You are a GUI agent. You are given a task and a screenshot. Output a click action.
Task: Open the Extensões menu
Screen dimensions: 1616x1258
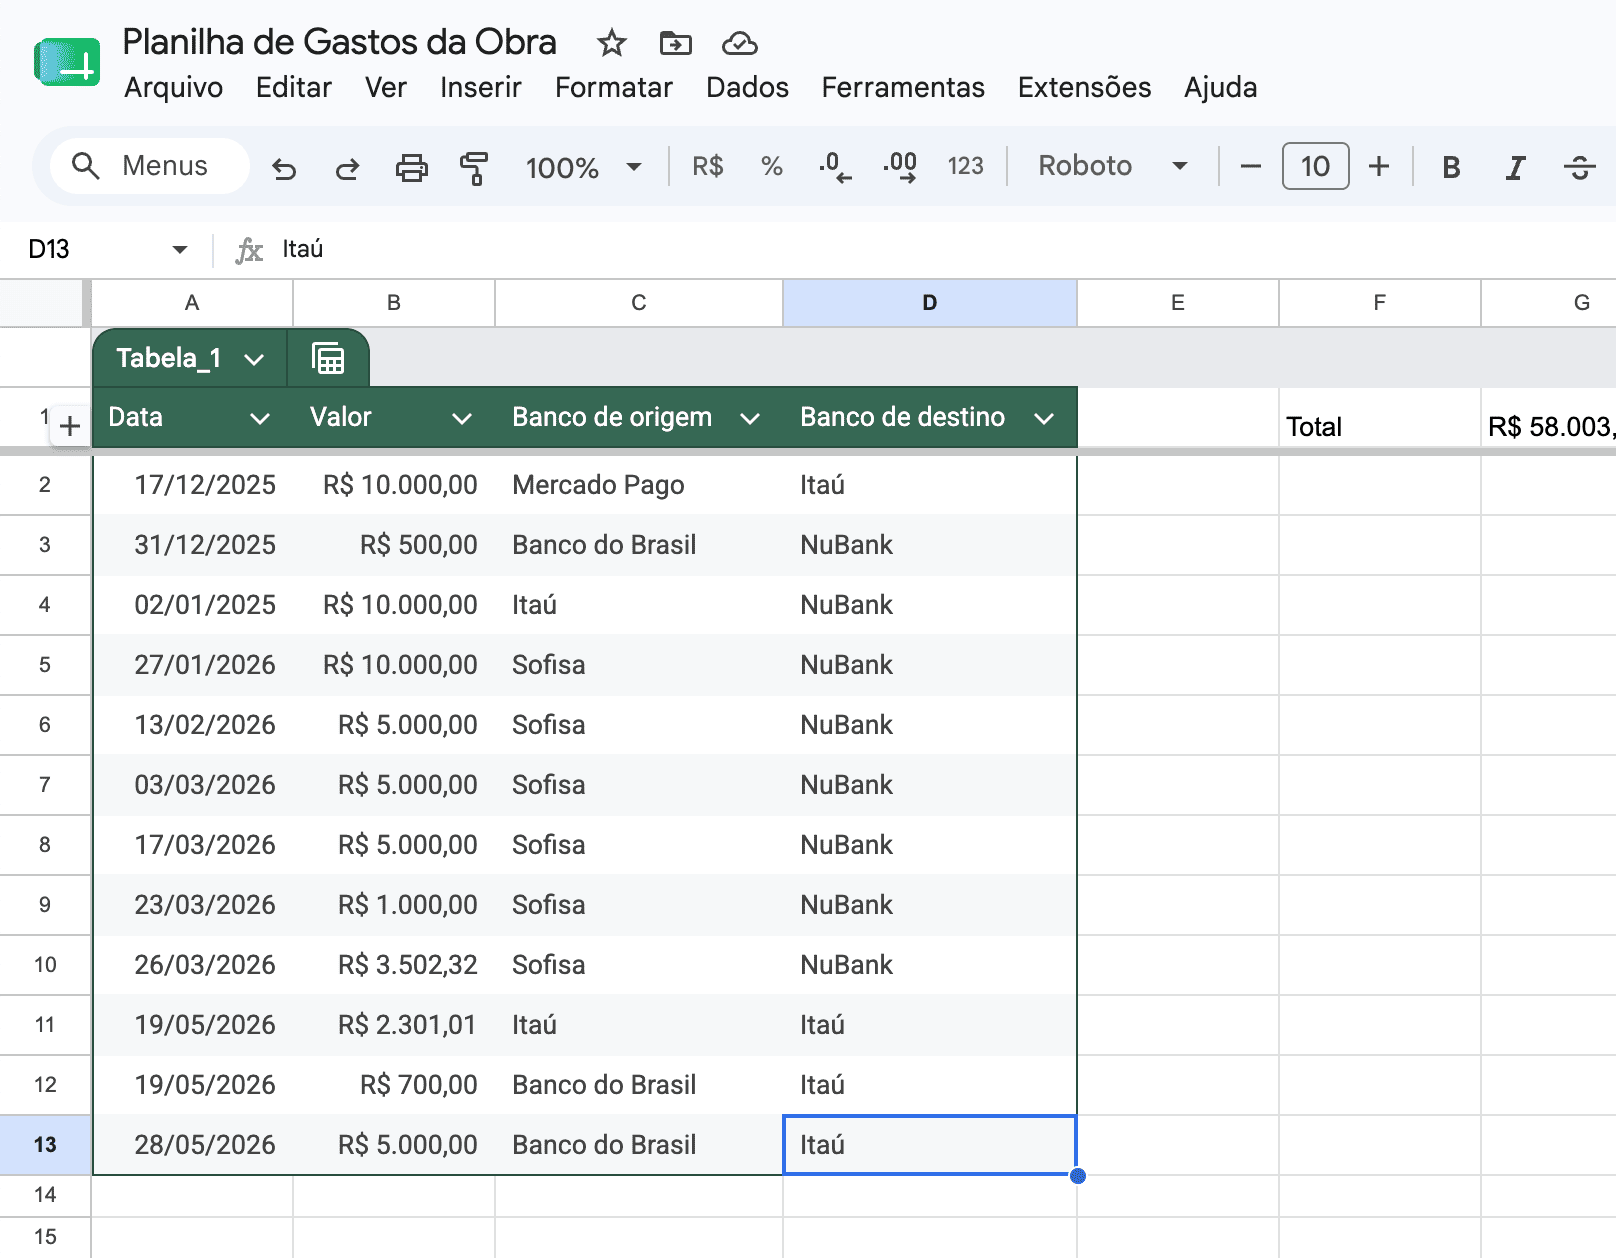1084,88
